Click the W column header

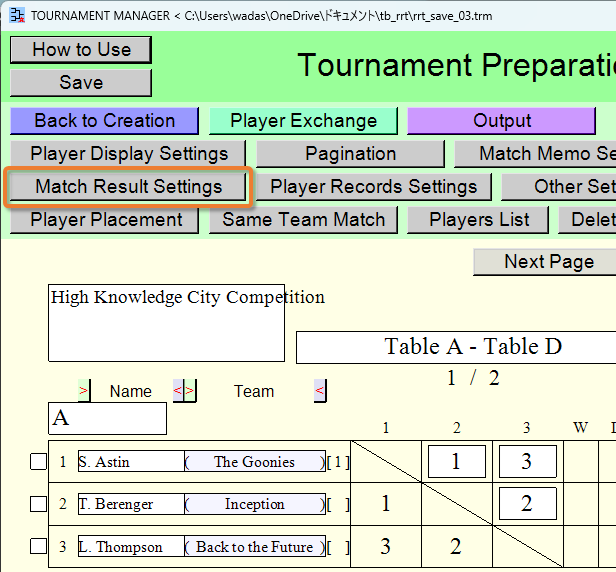581,427
